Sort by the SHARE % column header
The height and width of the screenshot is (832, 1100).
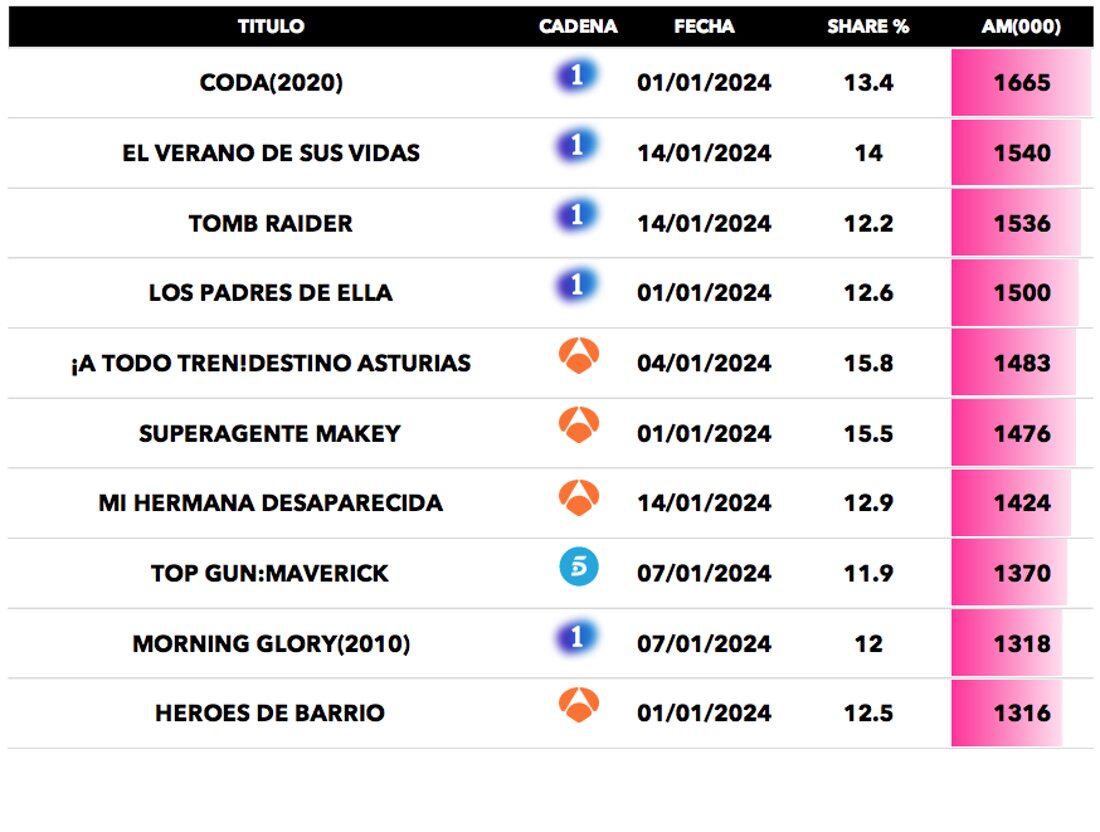[x=868, y=27]
